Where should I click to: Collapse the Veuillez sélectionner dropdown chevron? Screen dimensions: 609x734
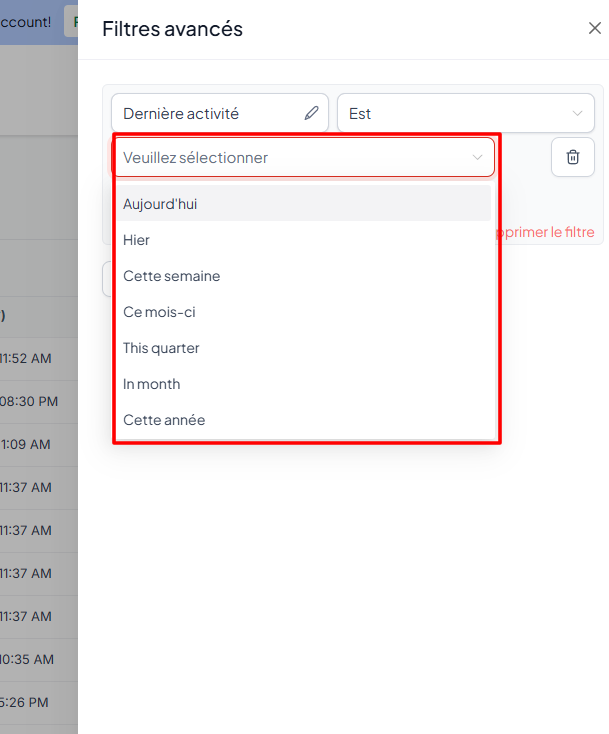477,157
